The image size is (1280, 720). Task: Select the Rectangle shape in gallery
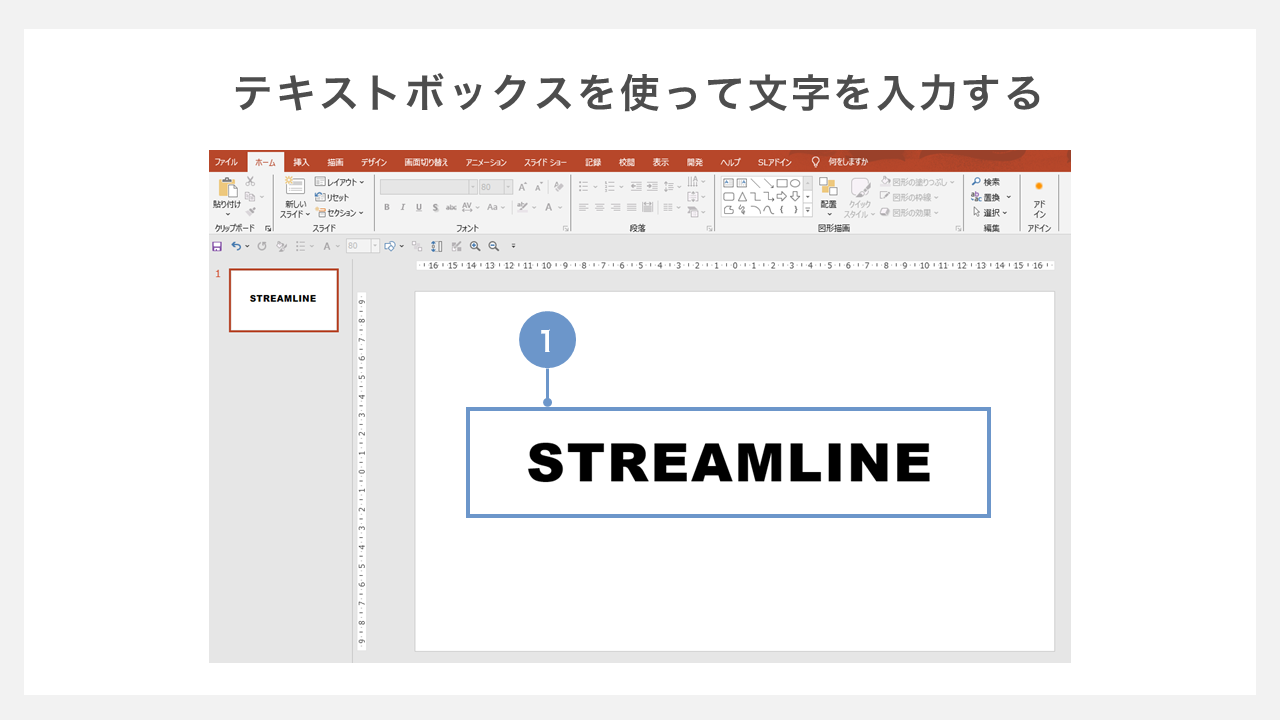(x=782, y=183)
